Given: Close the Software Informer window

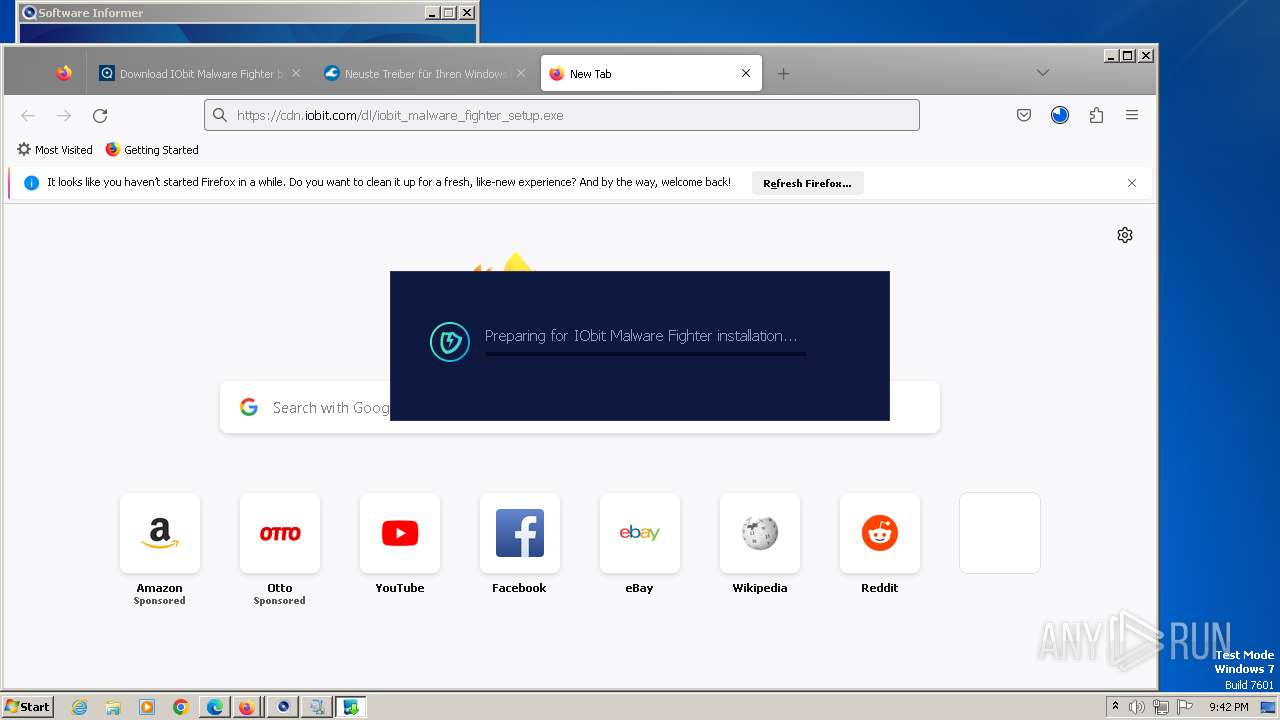Looking at the screenshot, I should tap(466, 13).
